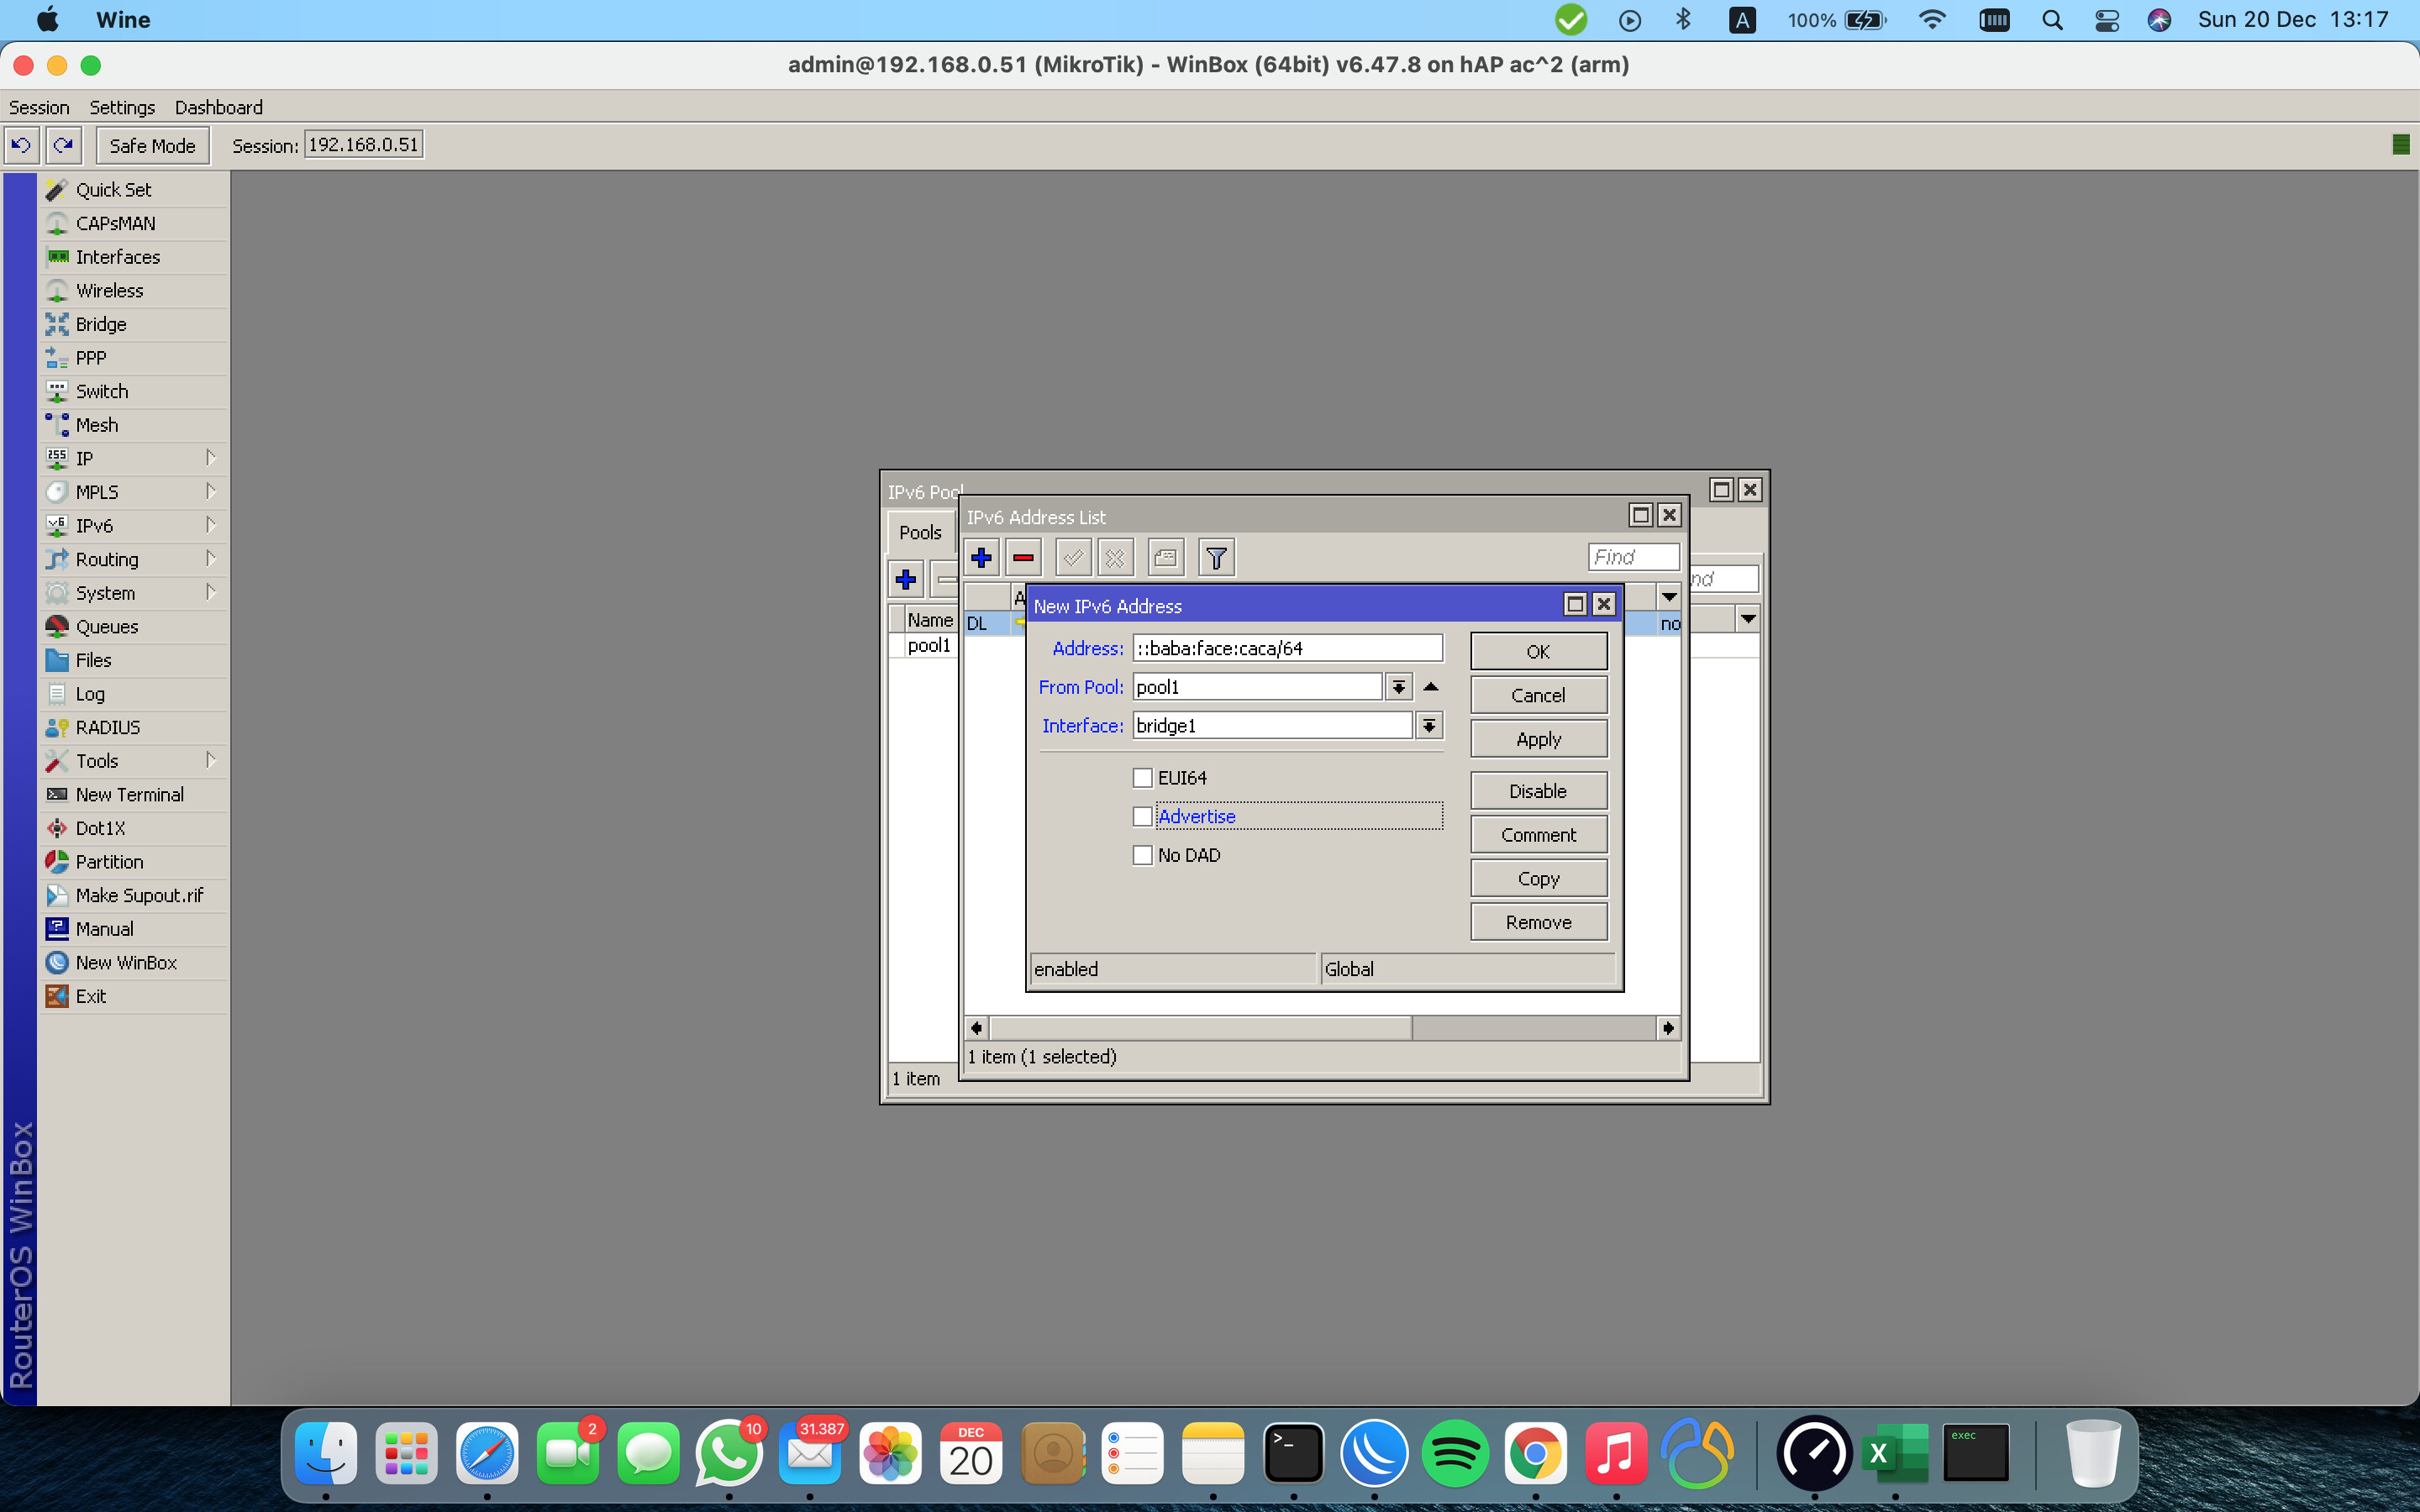Check the No DAD option
Image resolution: width=2420 pixels, height=1512 pixels.
point(1142,855)
